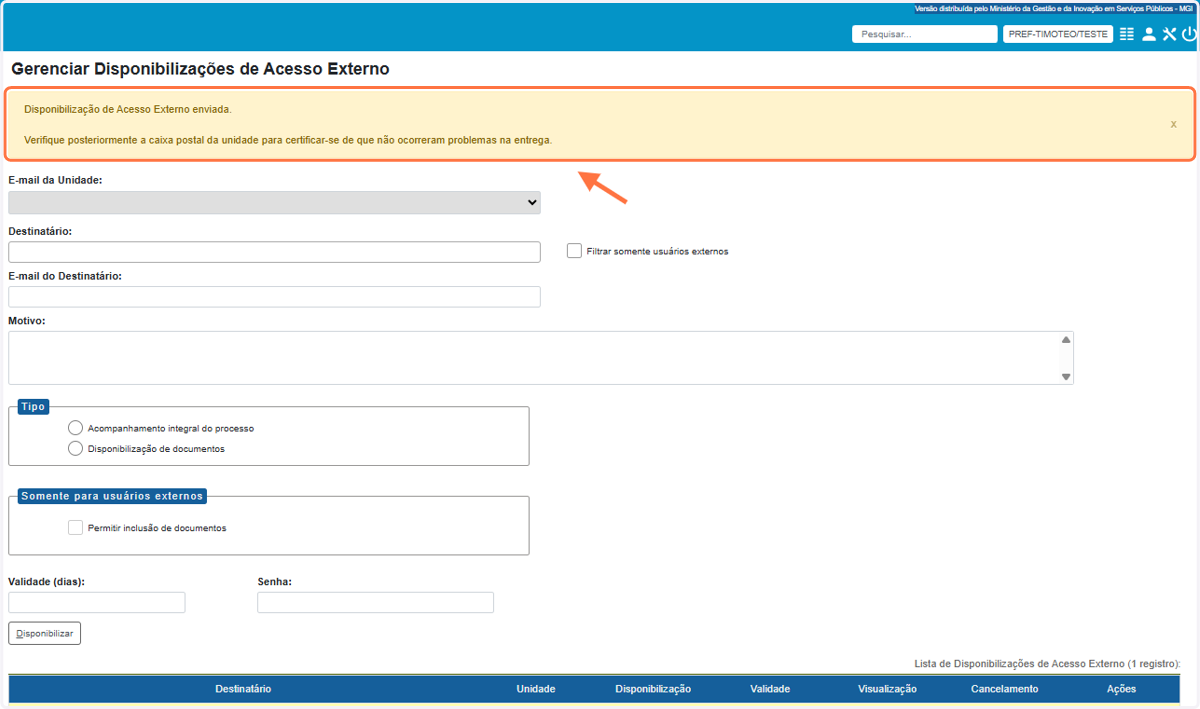The height and width of the screenshot is (709, 1200).
Task: Click the Destinatário column header
Action: pyautogui.click(x=243, y=689)
